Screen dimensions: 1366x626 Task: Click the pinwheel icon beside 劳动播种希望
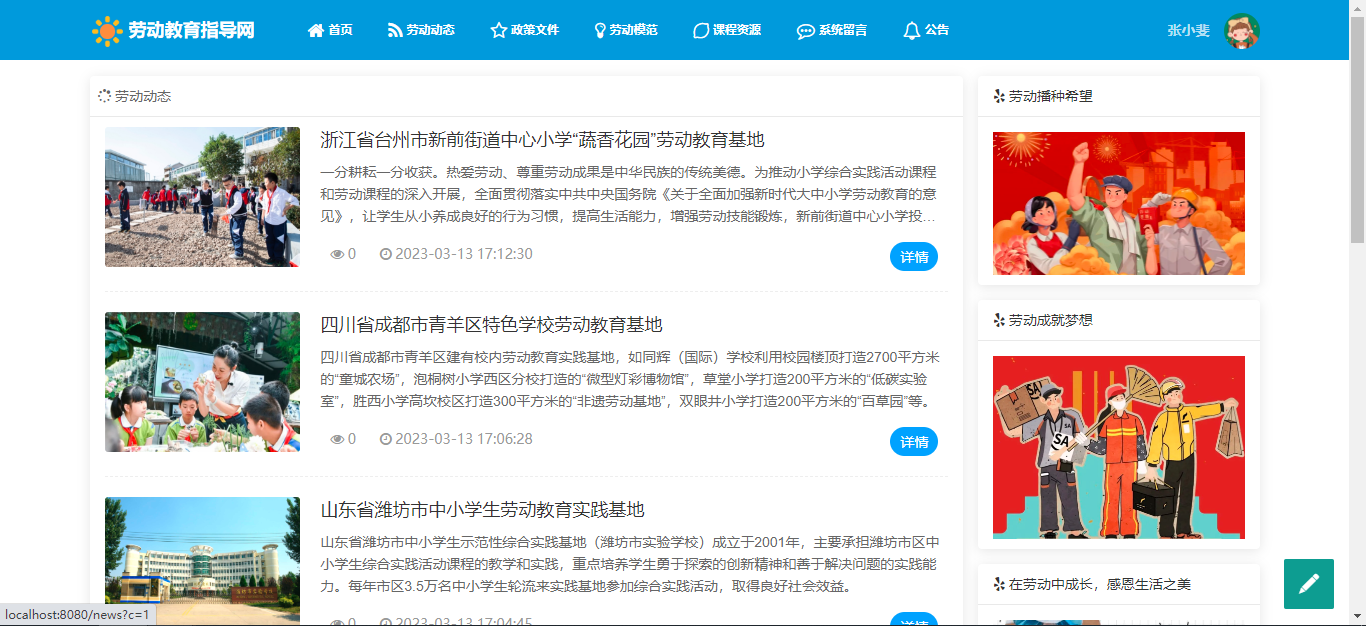(999, 96)
